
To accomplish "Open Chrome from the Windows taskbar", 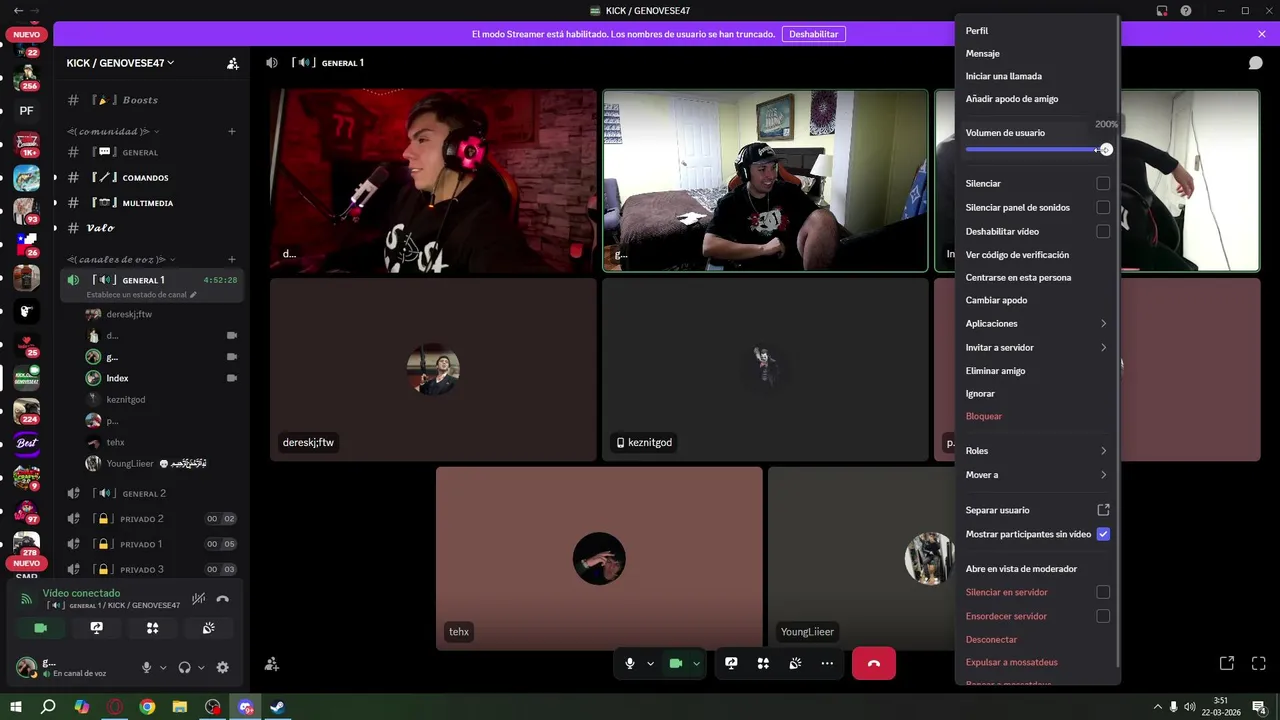I will point(147,707).
